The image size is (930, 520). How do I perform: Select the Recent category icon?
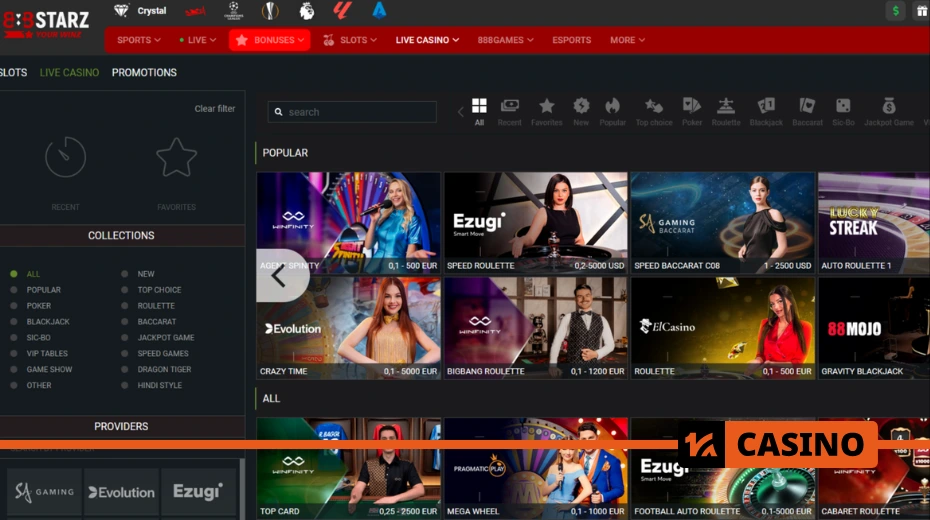509,111
